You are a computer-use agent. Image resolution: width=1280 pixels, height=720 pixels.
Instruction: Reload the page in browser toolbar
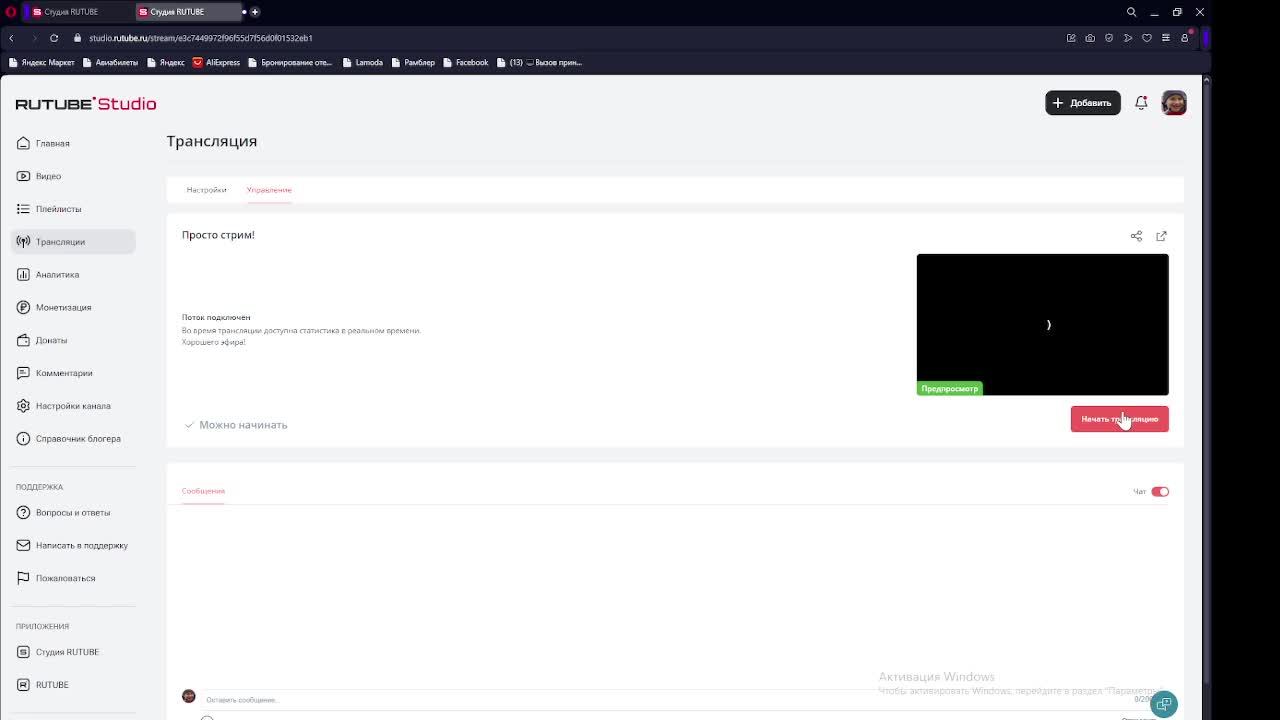point(54,38)
